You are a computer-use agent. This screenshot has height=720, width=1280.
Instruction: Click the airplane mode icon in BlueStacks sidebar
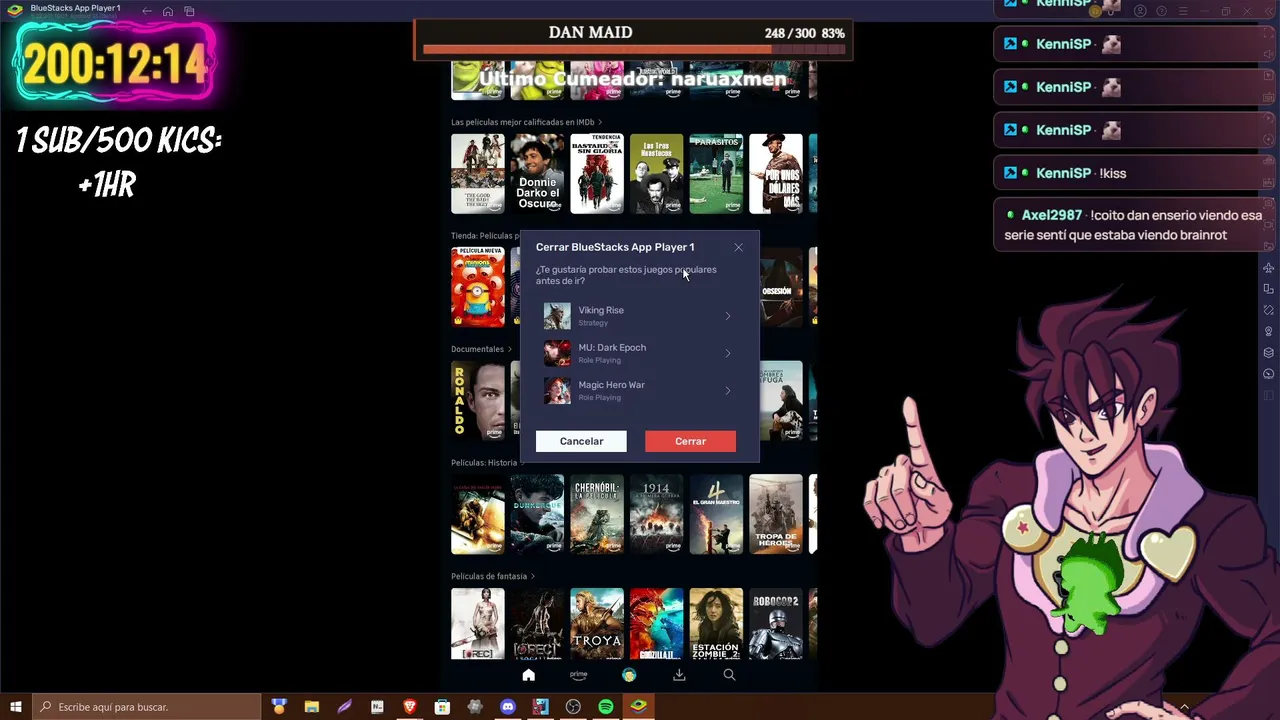coord(1268,267)
